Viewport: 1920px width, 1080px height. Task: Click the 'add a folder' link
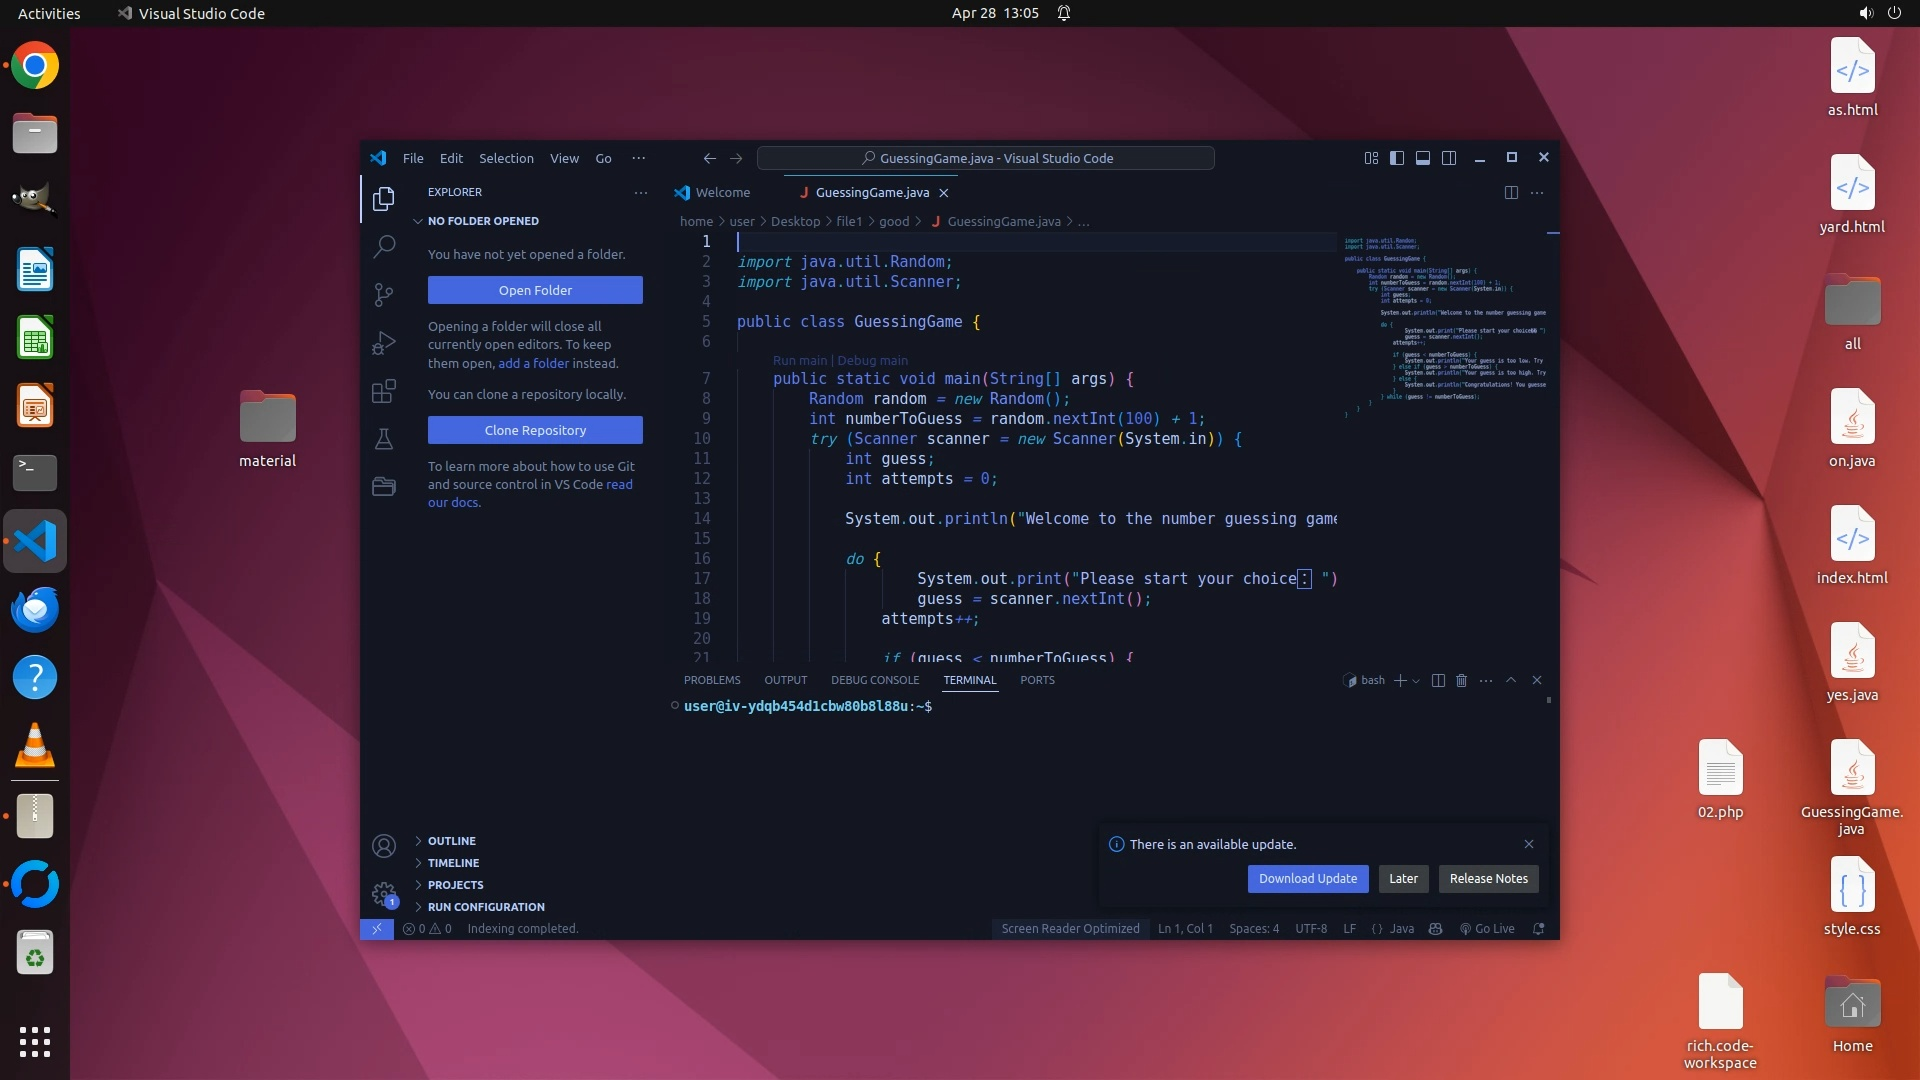[x=533, y=363]
